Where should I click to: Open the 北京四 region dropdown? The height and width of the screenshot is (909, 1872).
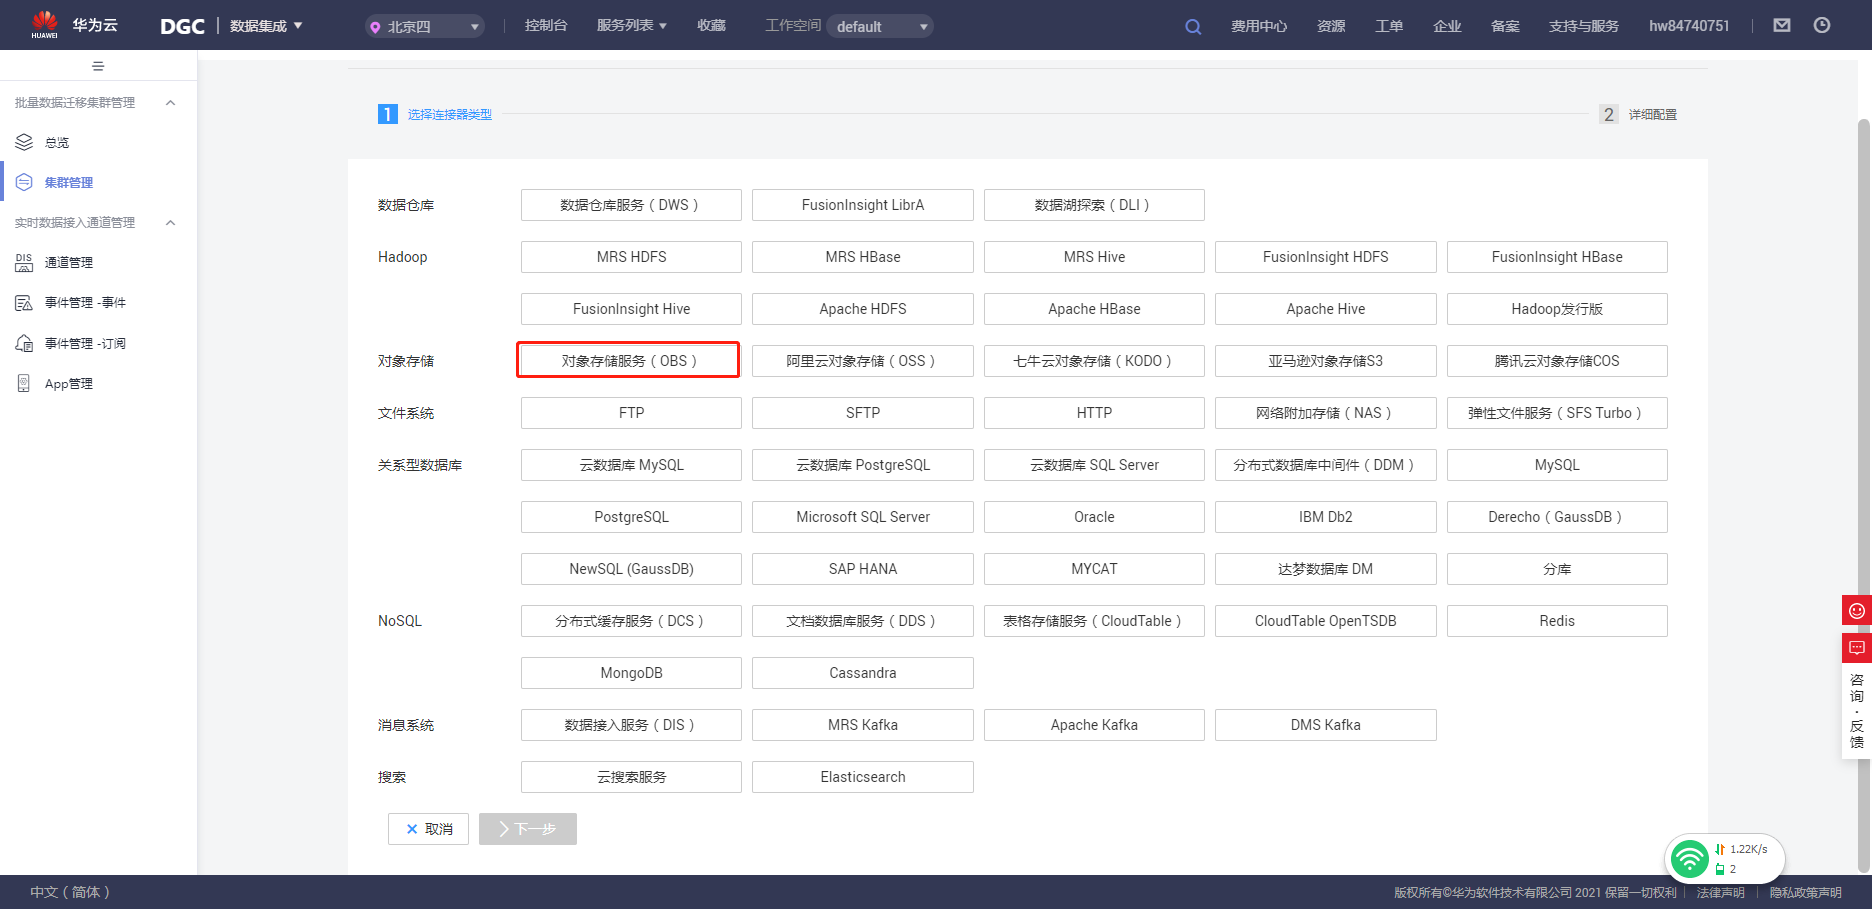pyautogui.click(x=424, y=26)
